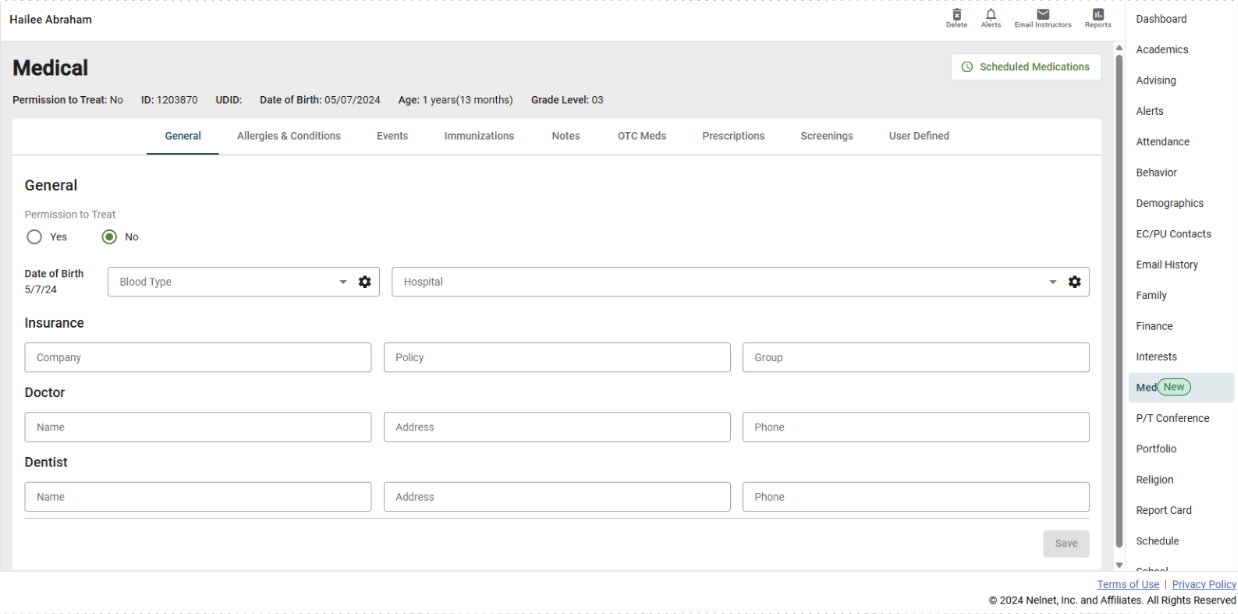Open Finance in the sidebar
Viewport: 1238px width, 614px height.
point(1154,326)
